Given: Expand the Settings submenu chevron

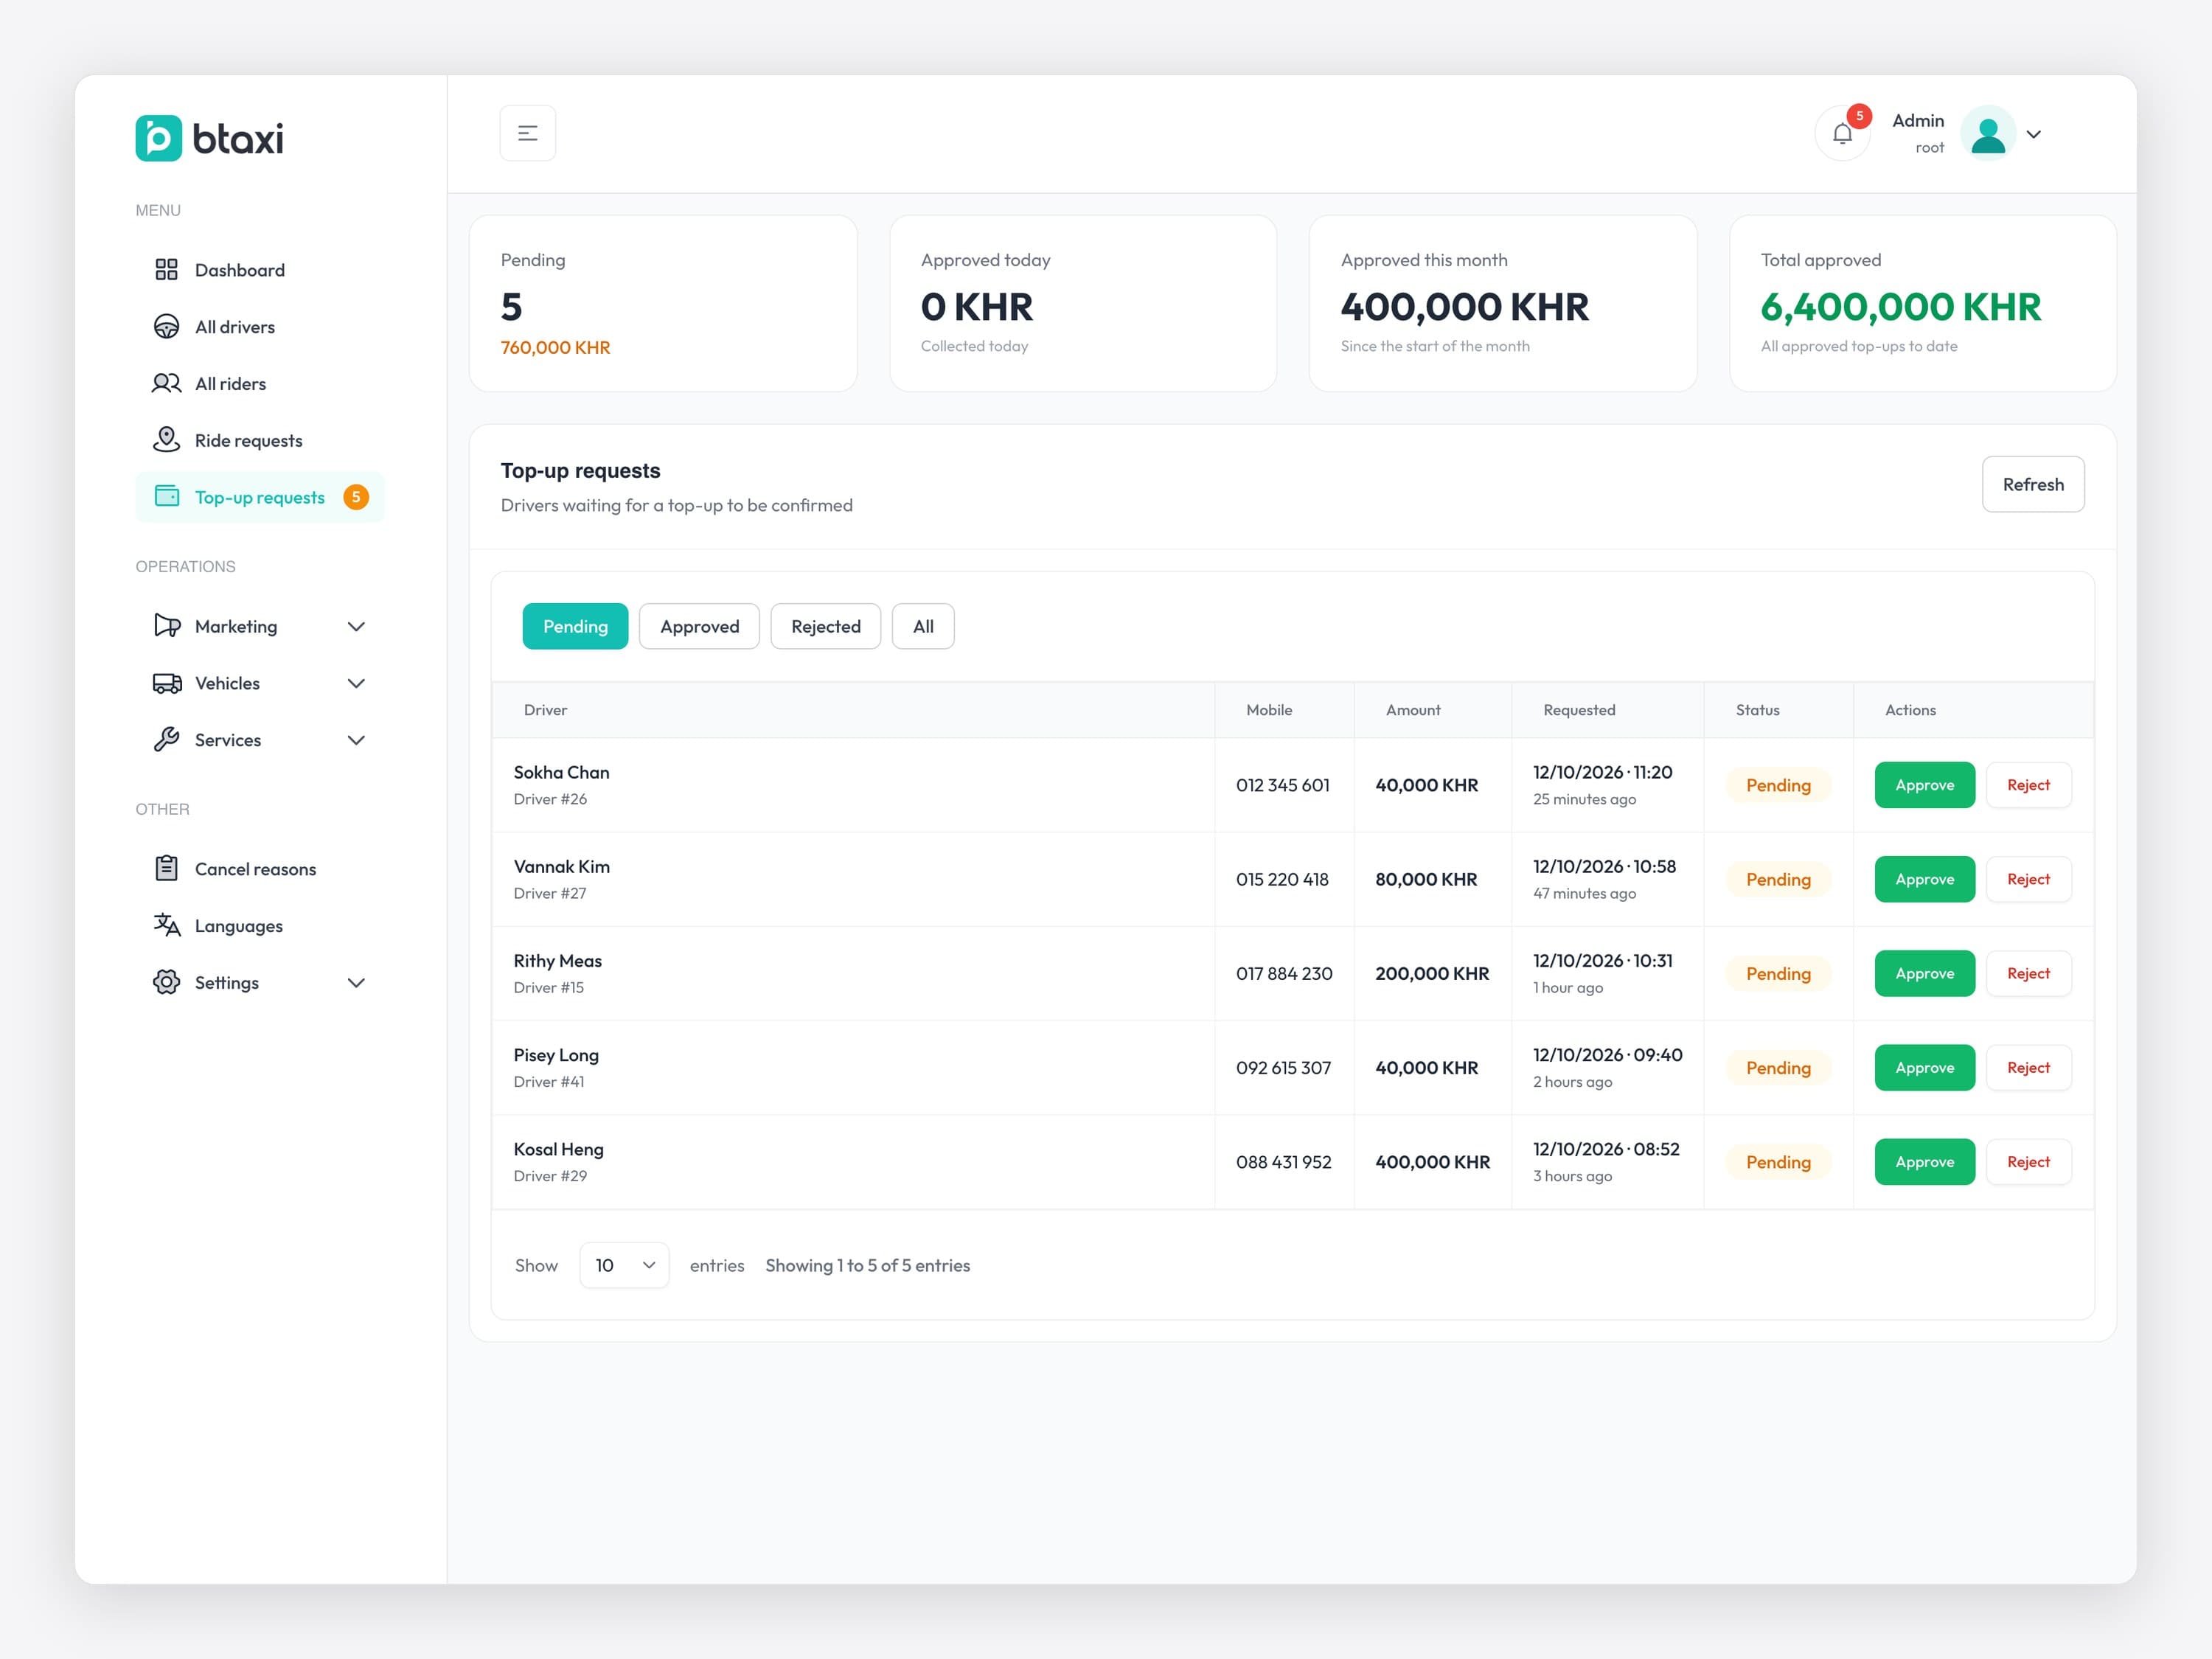Looking at the screenshot, I should click(x=356, y=983).
